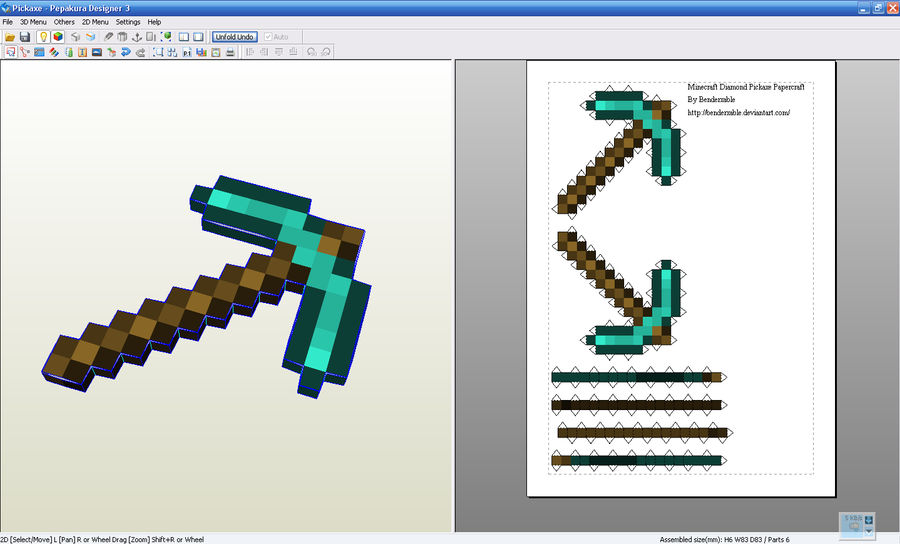The height and width of the screenshot is (544, 900).
Task: Toggle the colored cube texture icon
Action: [58, 37]
